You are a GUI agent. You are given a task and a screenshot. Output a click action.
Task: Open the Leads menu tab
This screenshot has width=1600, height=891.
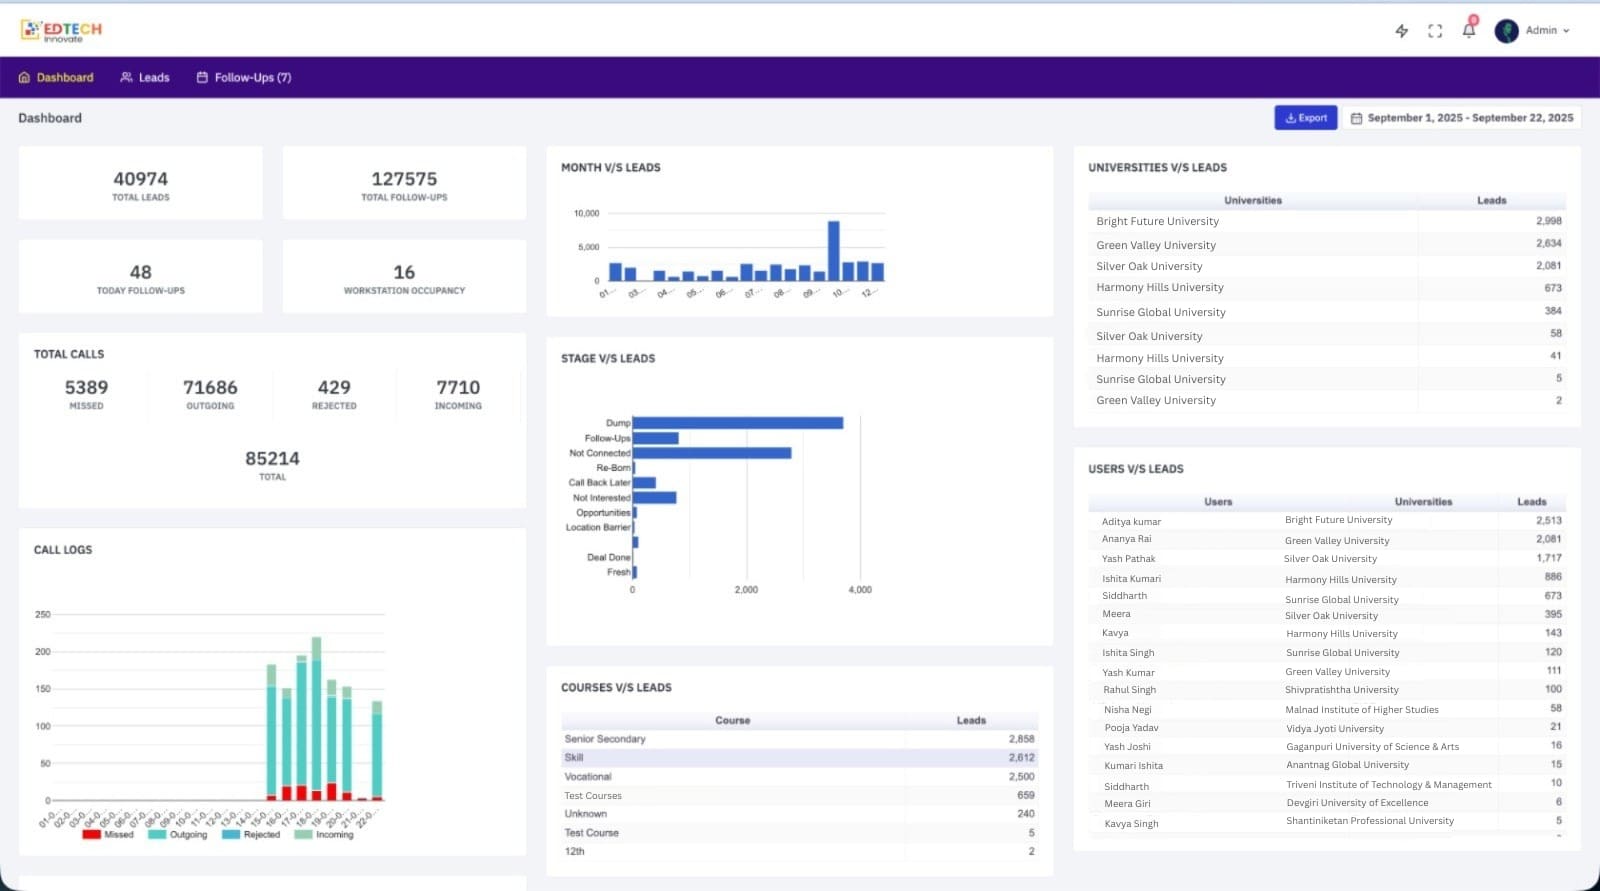(x=153, y=78)
